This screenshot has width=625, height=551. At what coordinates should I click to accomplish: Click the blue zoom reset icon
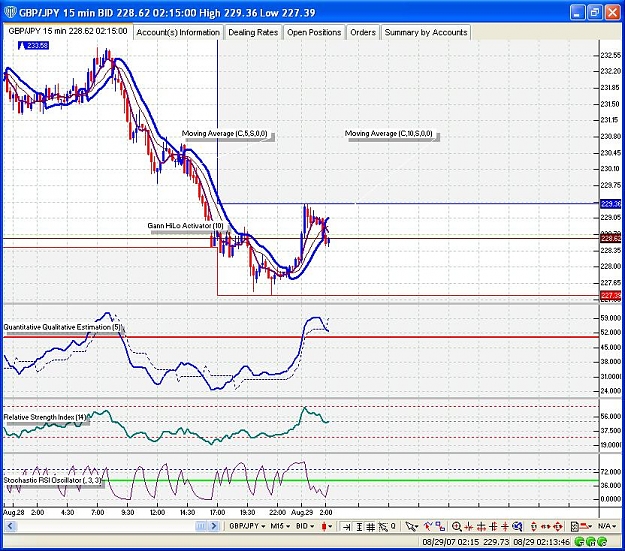517,527
